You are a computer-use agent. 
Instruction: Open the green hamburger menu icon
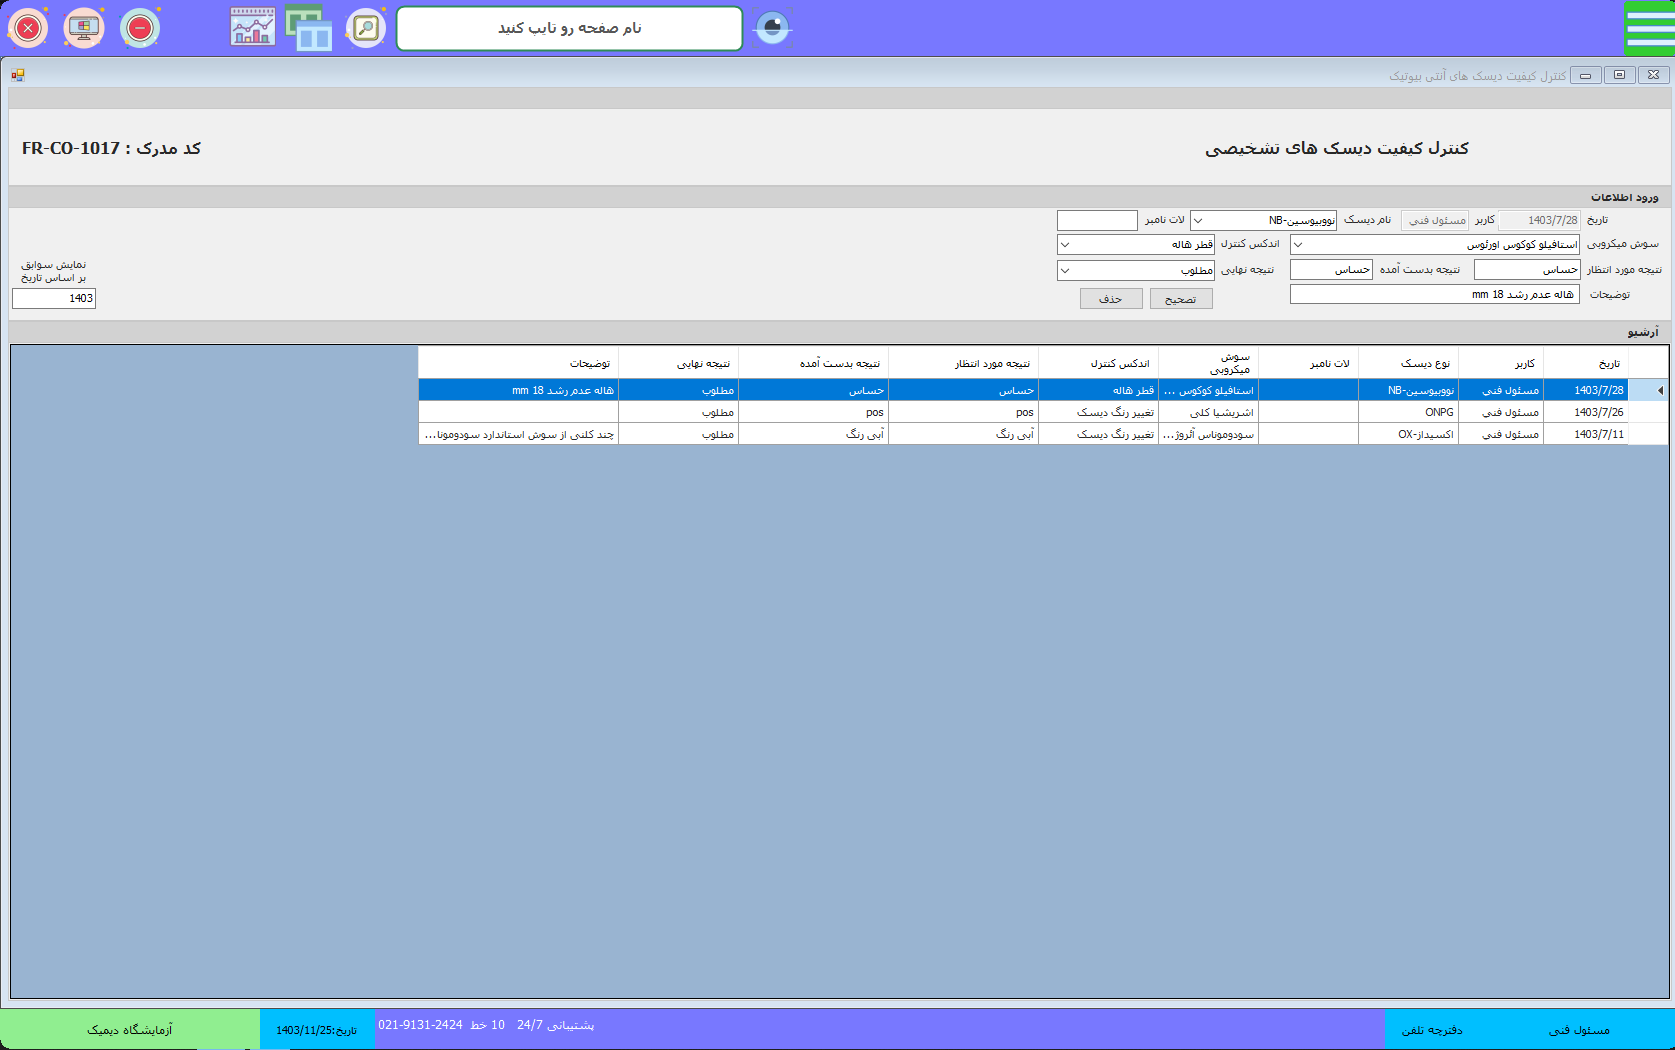[1649, 28]
